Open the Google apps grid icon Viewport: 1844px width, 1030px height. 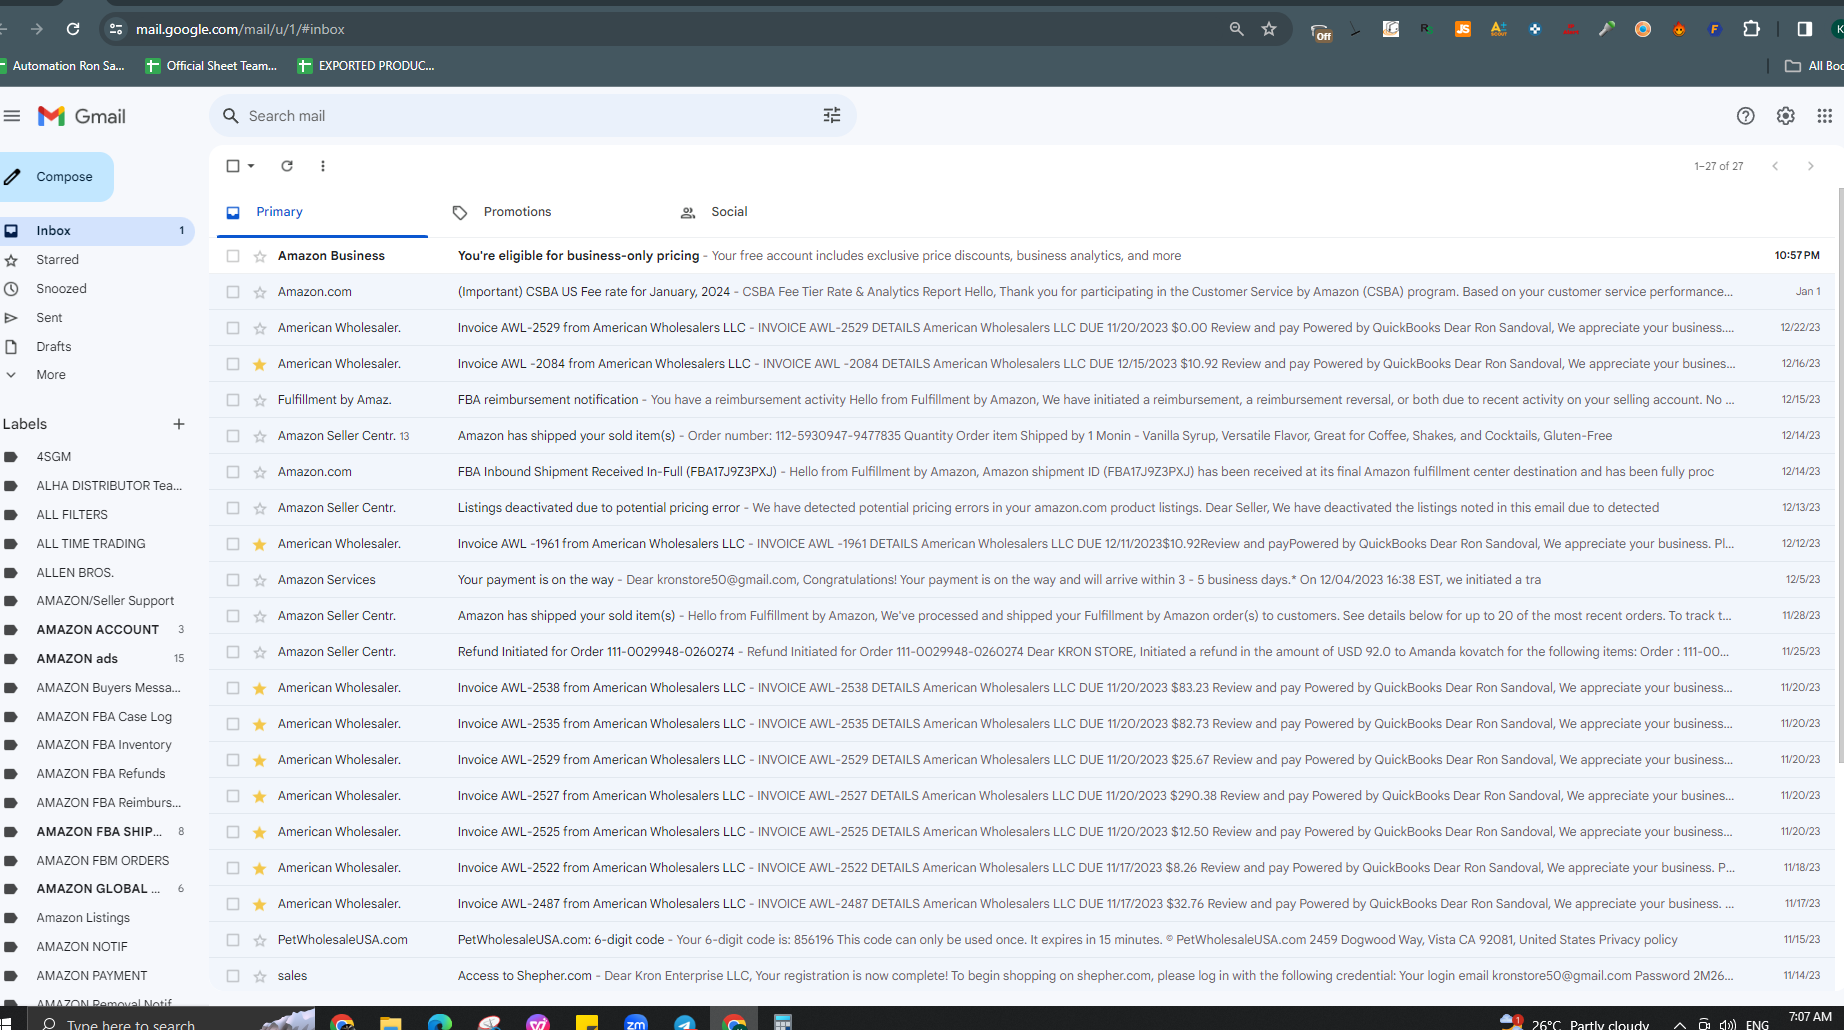(1825, 116)
